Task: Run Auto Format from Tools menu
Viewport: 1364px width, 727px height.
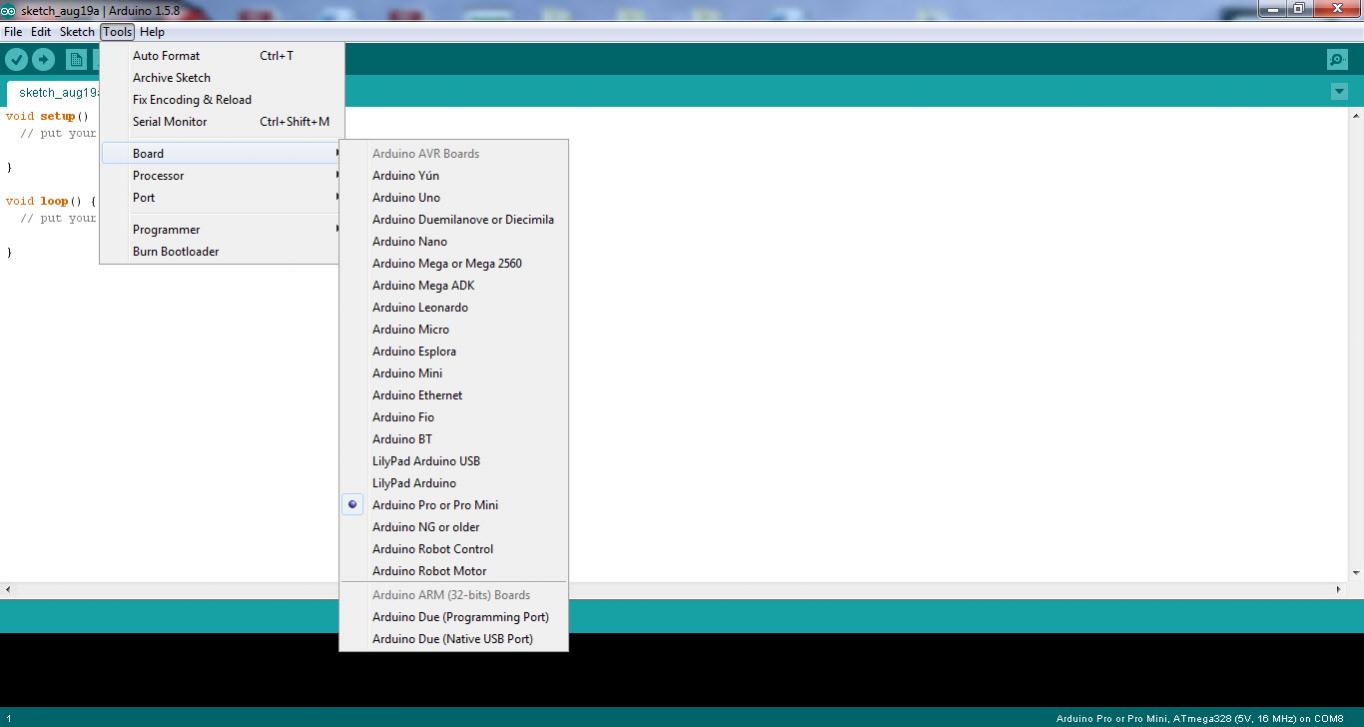Action: click(x=166, y=56)
